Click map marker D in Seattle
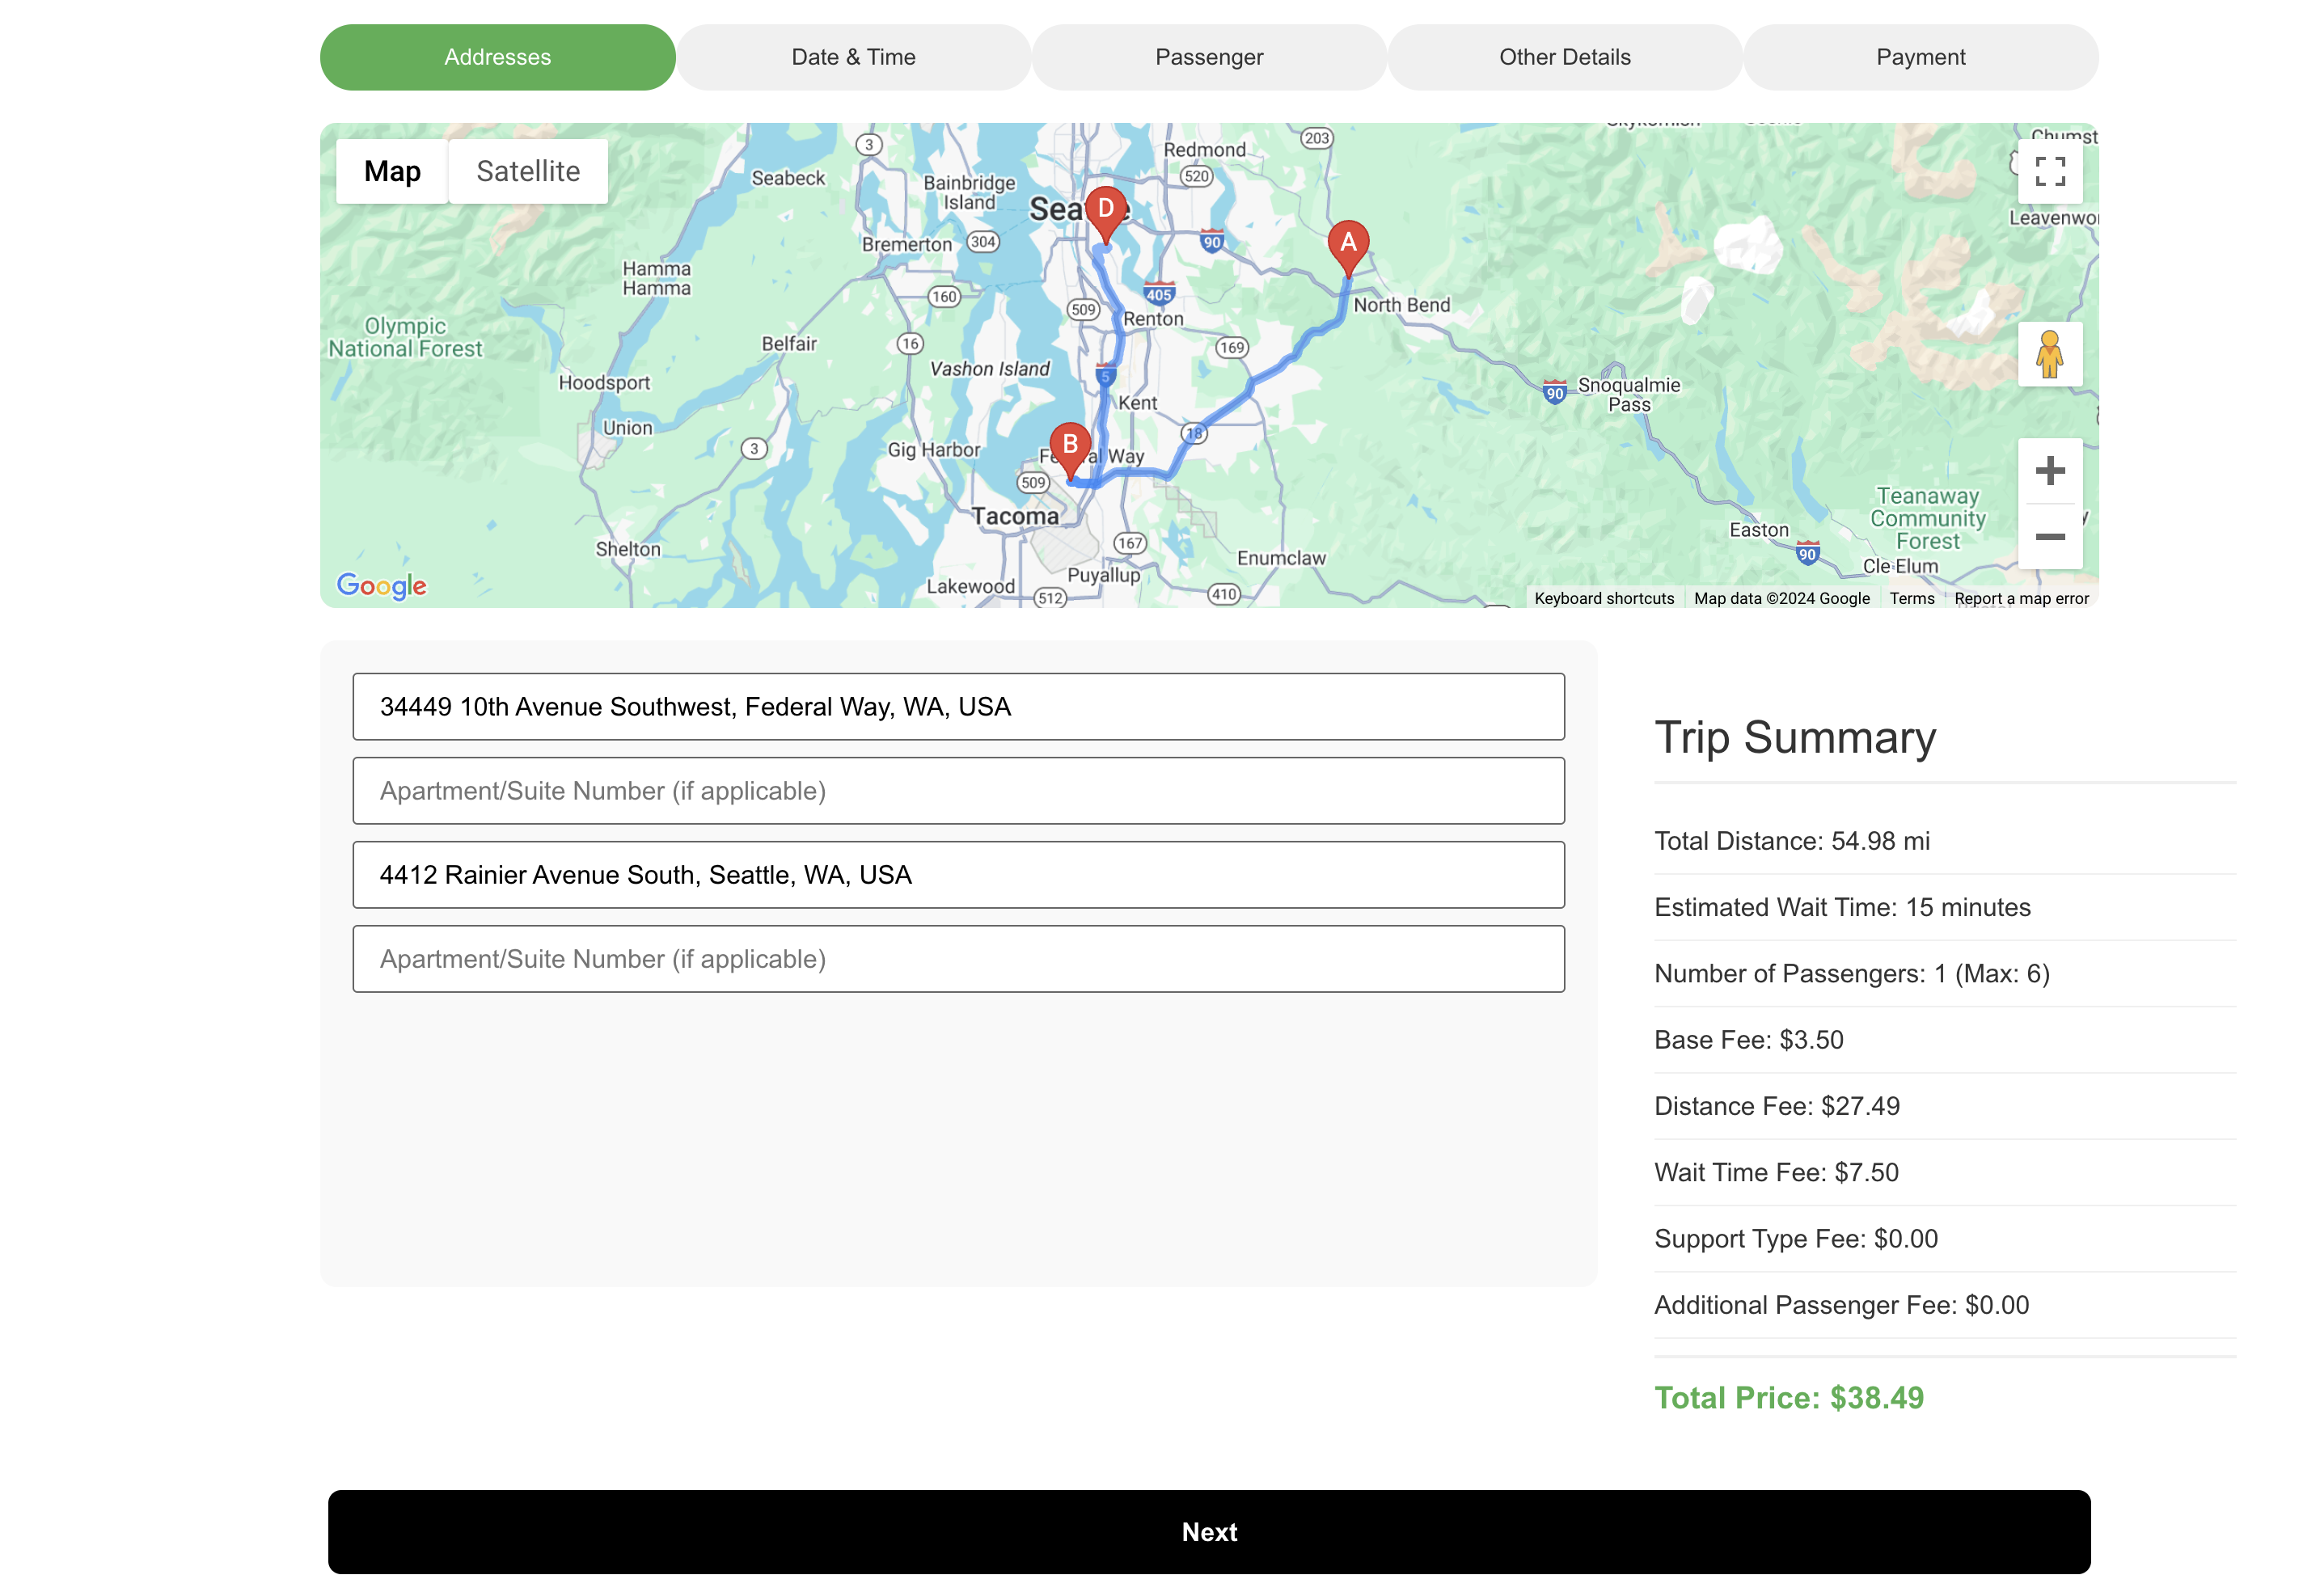The image size is (2303, 1596). tap(1105, 214)
